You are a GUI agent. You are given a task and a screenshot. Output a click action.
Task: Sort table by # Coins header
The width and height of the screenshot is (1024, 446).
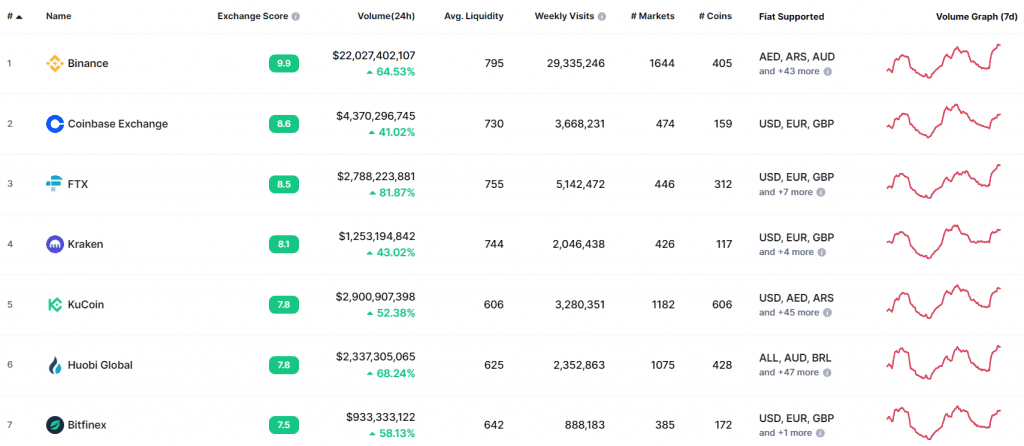[x=714, y=16]
